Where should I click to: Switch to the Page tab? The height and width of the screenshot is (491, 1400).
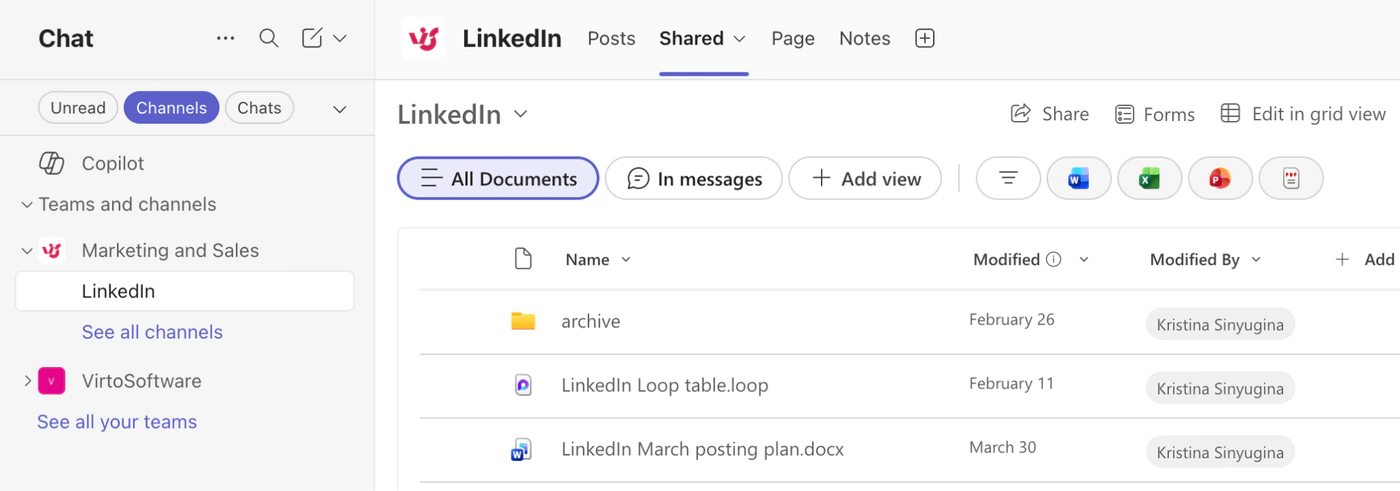(x=793, y=38)
